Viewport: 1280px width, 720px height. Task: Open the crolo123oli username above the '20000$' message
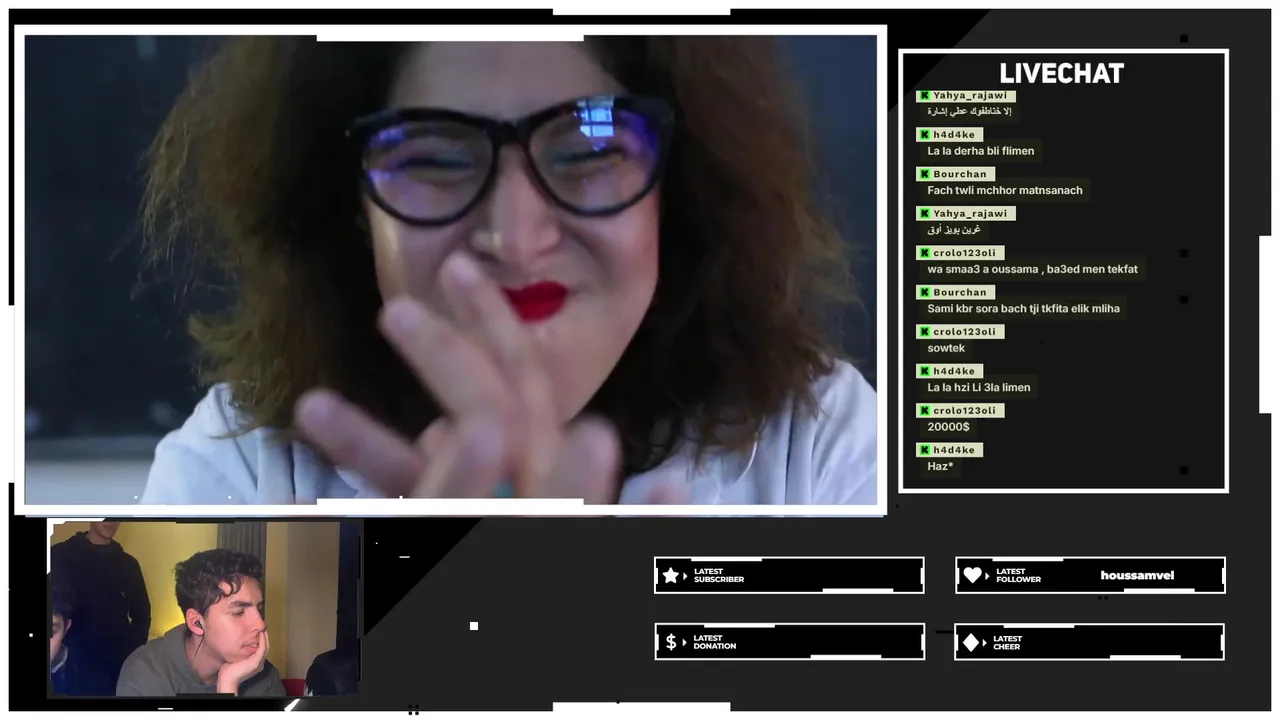point(965,411)
